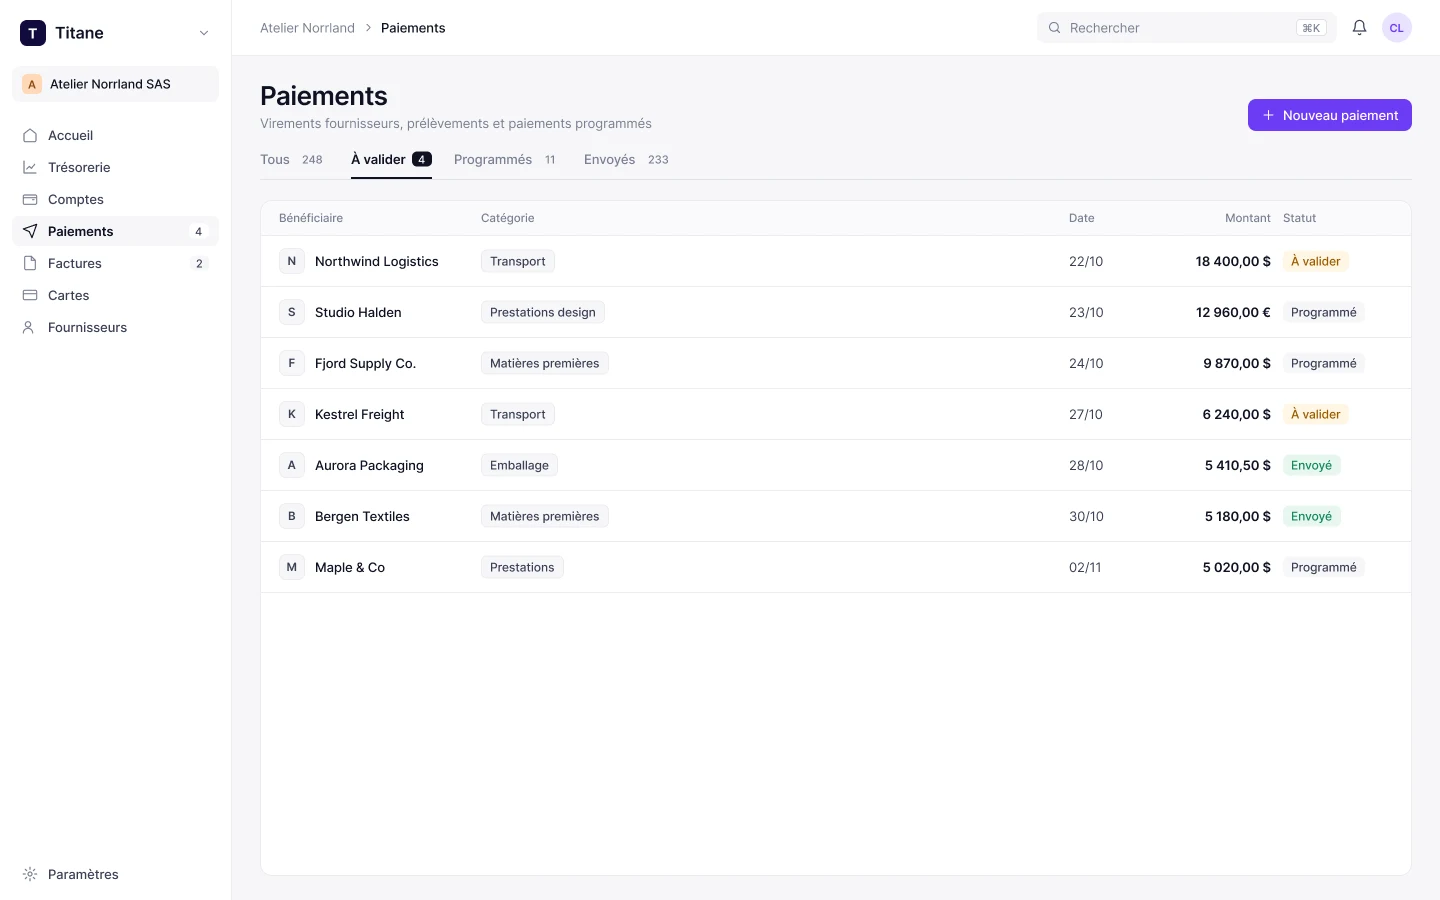Viewport: 1440px width, 900px height.
Task: Create a new payment with Nouveau paiement
Action: 1330,115
